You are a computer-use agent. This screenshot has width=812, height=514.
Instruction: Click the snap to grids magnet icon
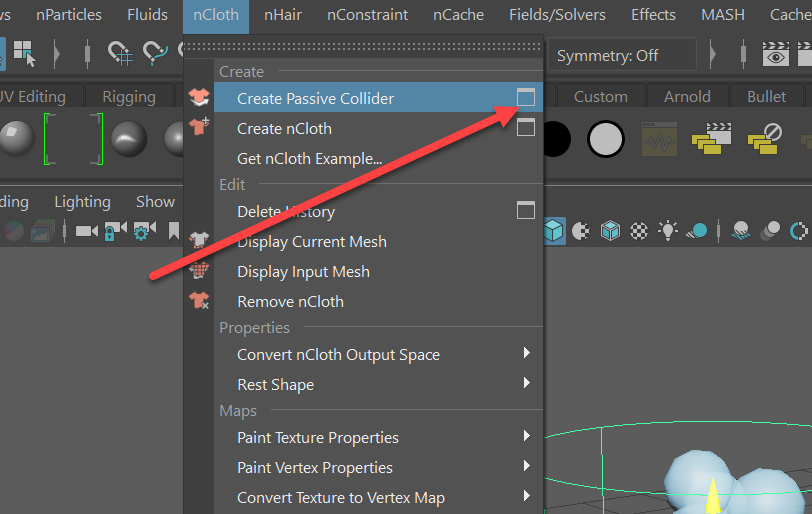tap(120, 53)
